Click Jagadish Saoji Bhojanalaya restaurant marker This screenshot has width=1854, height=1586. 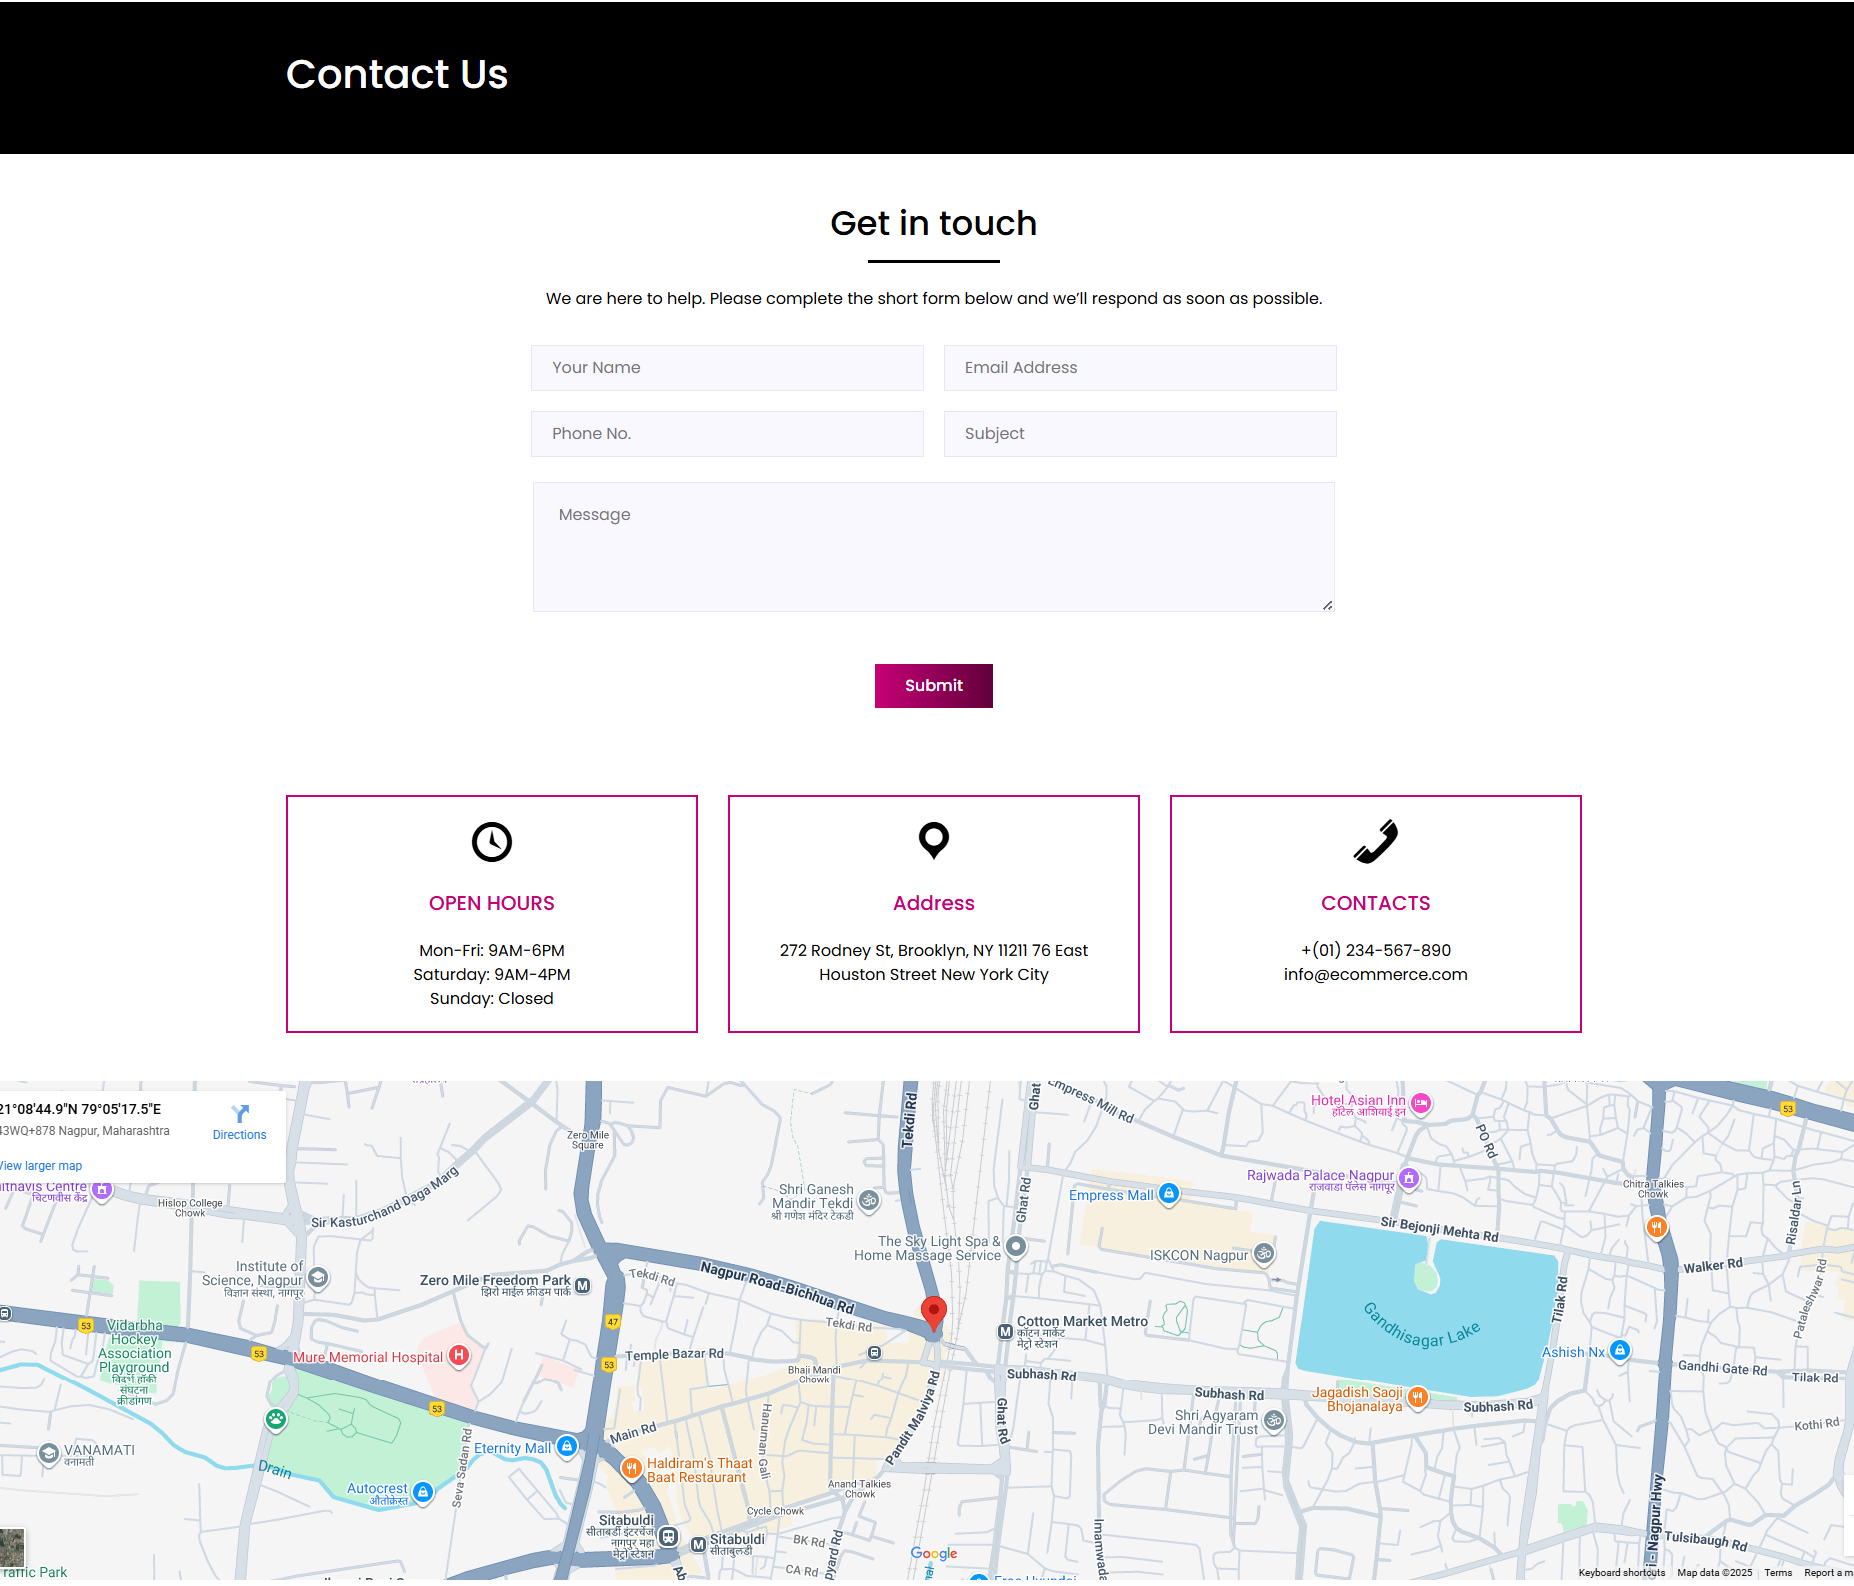[1417, 1397]
